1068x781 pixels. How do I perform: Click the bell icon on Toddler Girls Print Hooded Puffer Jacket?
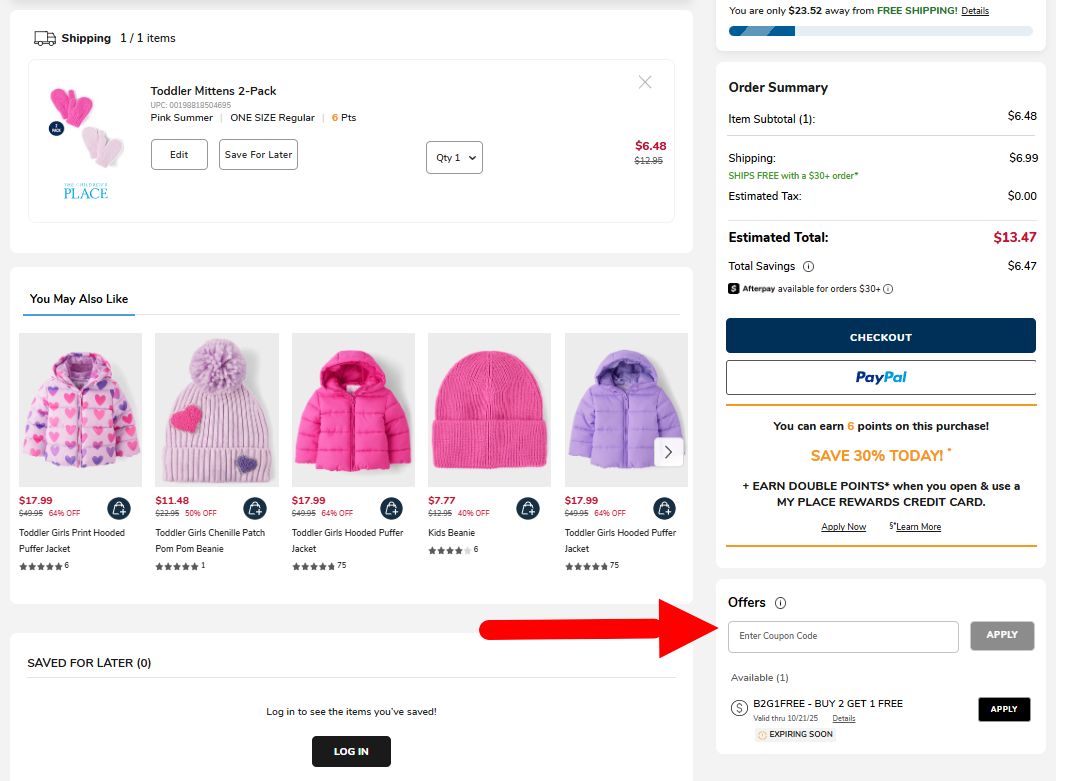coord(119,508)
